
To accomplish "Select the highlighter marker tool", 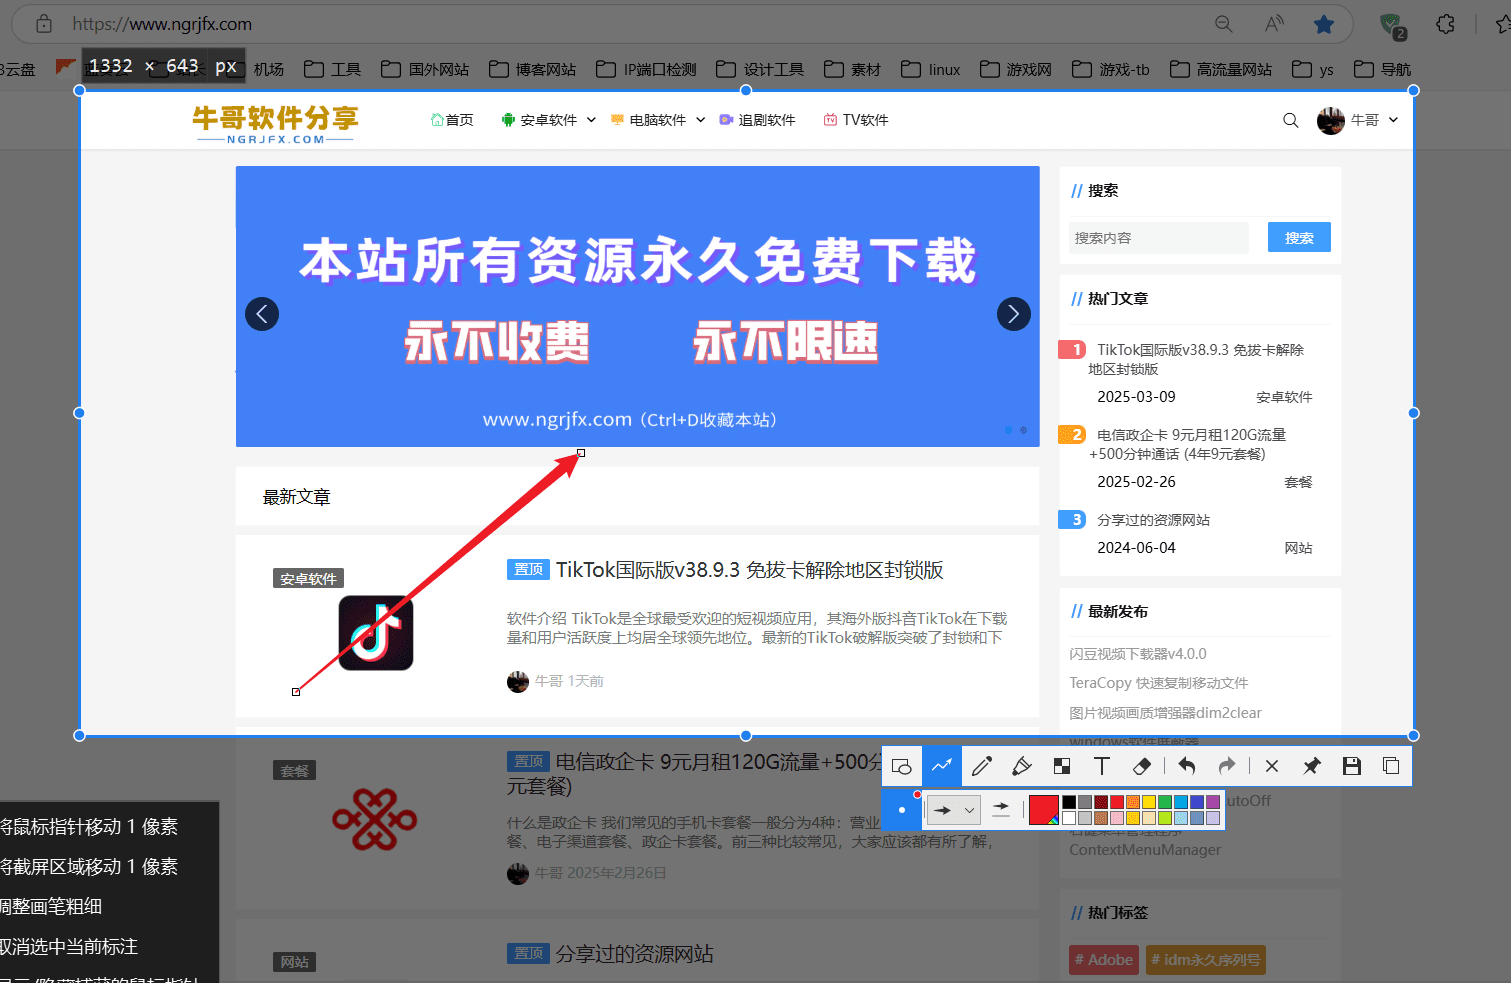I will point(1021,766).
